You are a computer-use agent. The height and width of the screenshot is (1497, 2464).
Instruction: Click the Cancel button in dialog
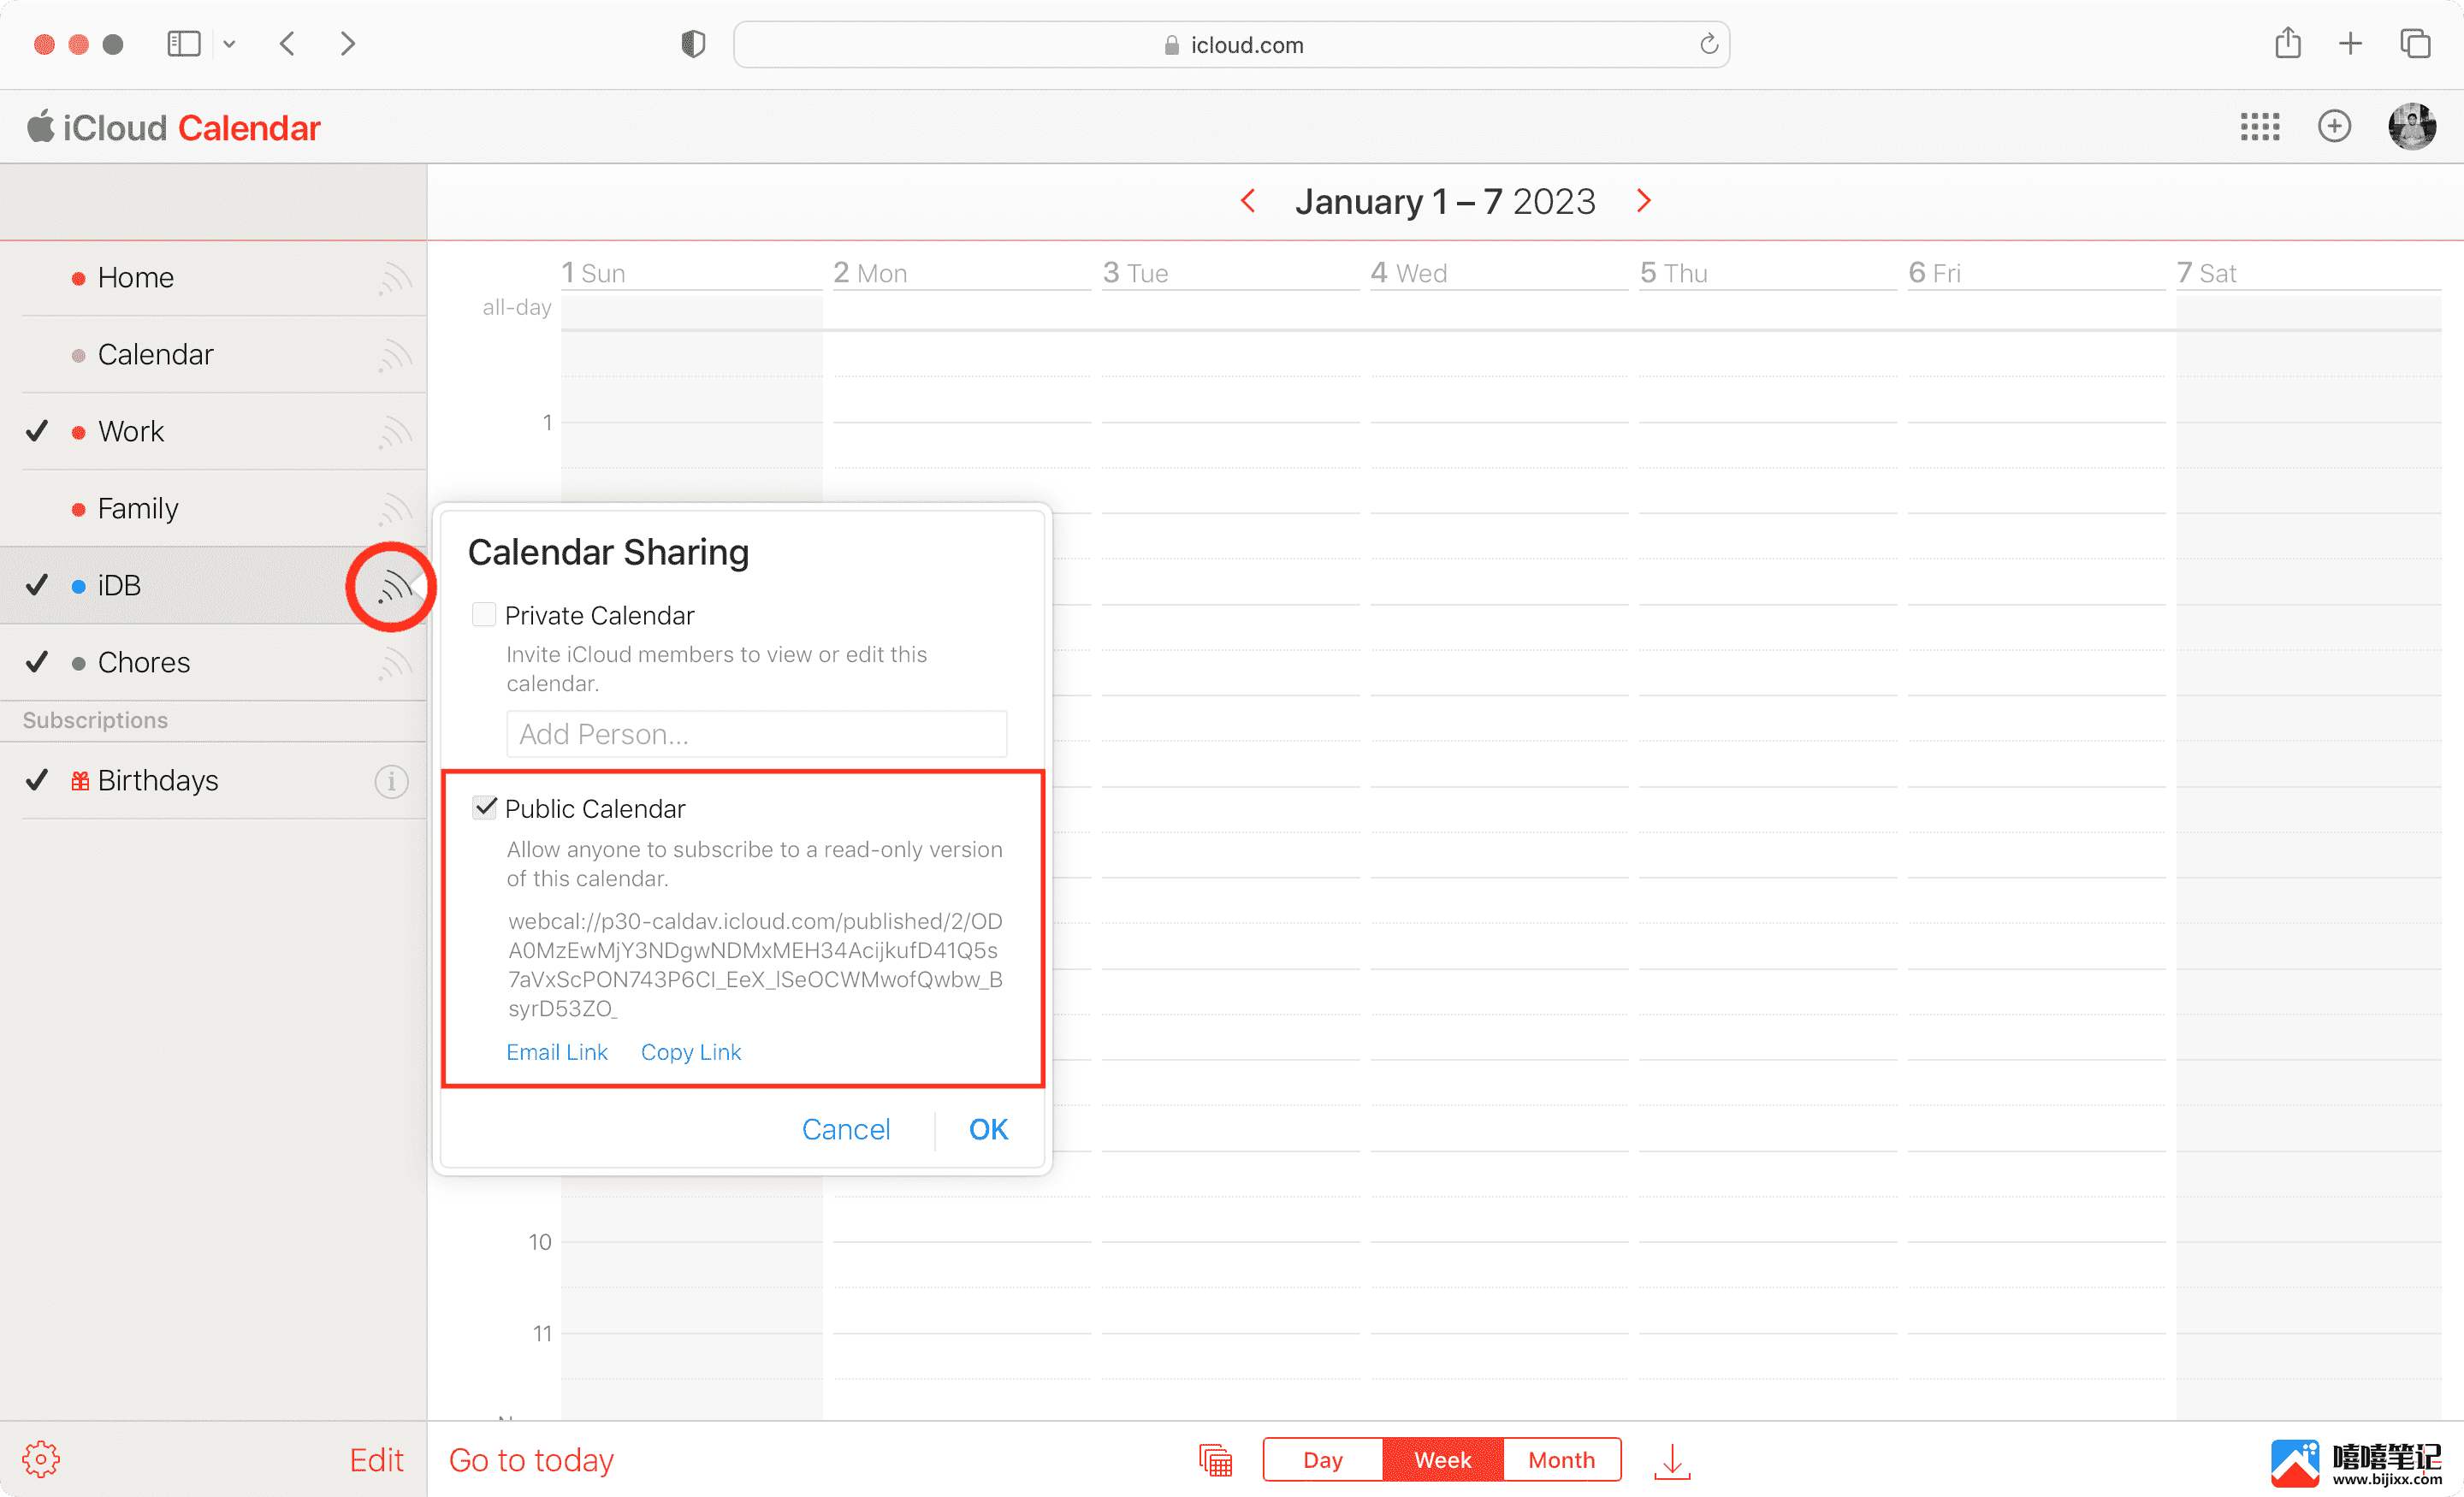pyautogui.click(x=844, y=1129)
